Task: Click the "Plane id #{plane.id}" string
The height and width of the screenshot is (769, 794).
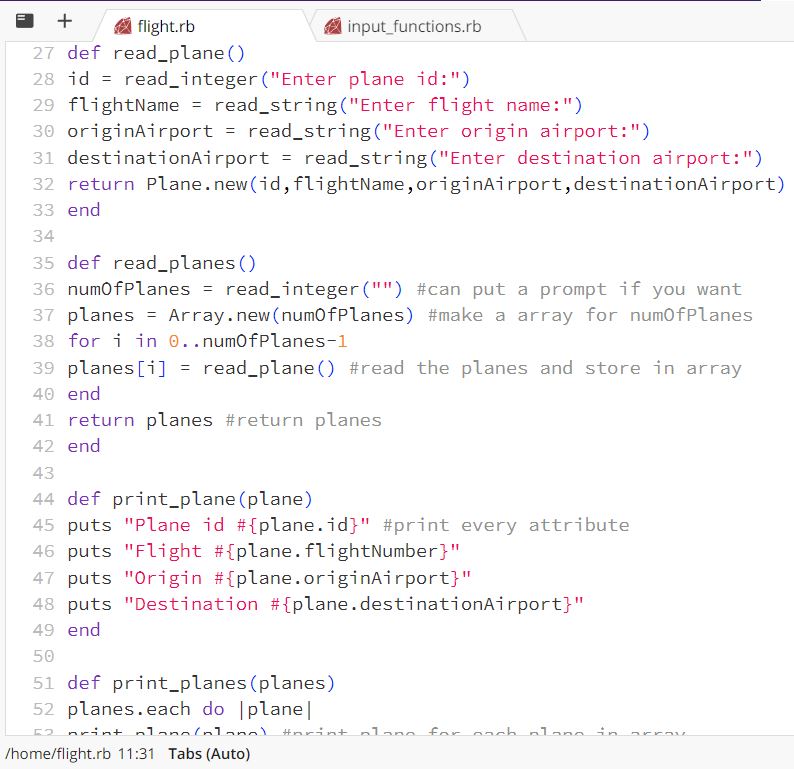Action: (x=247, y=525)
